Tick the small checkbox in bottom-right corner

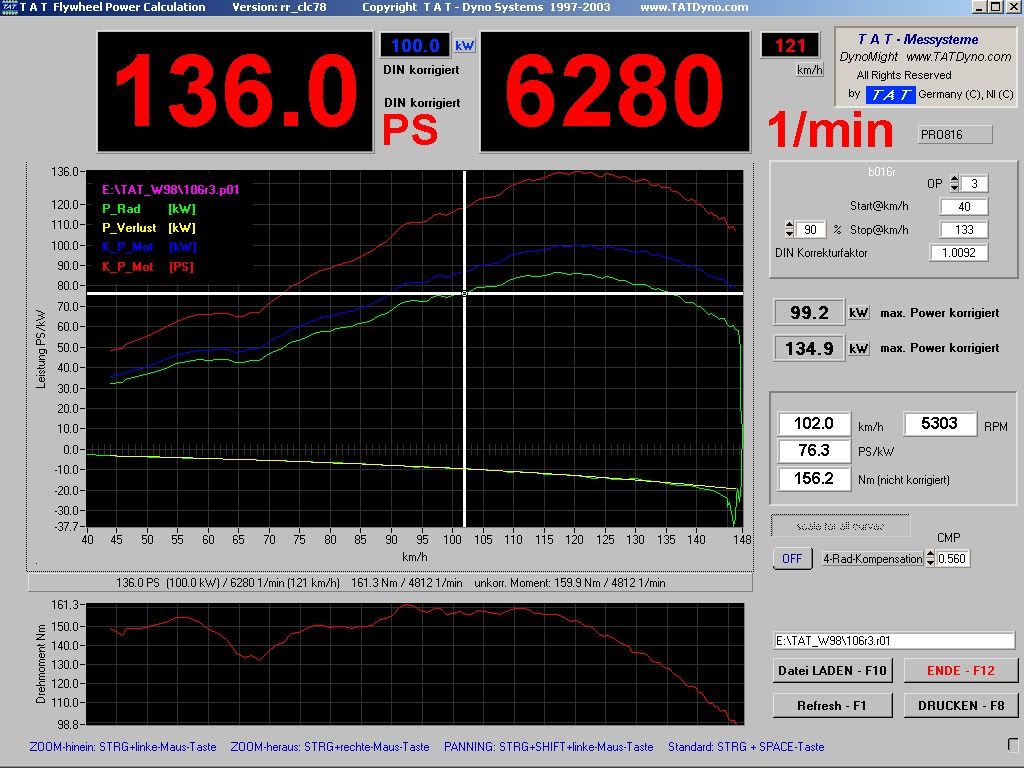click(x=1014, y=744)
